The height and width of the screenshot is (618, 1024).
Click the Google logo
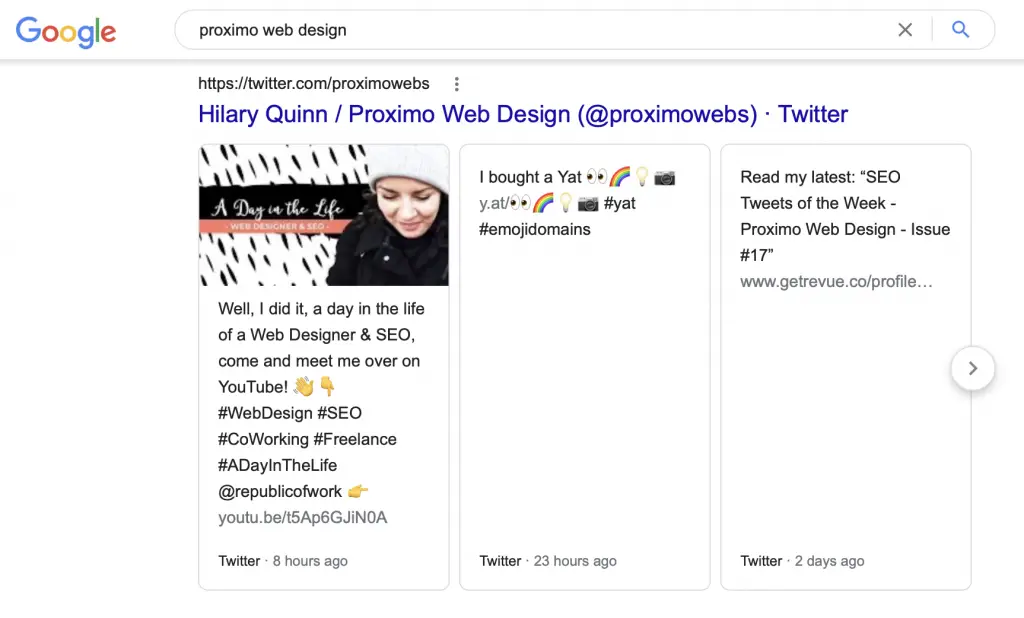click(x=66, y=31)
